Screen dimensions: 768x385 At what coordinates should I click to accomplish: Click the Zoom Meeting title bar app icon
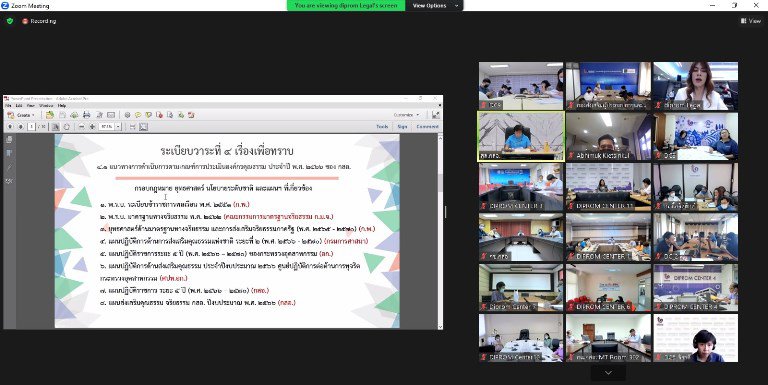tap(5, 5)
